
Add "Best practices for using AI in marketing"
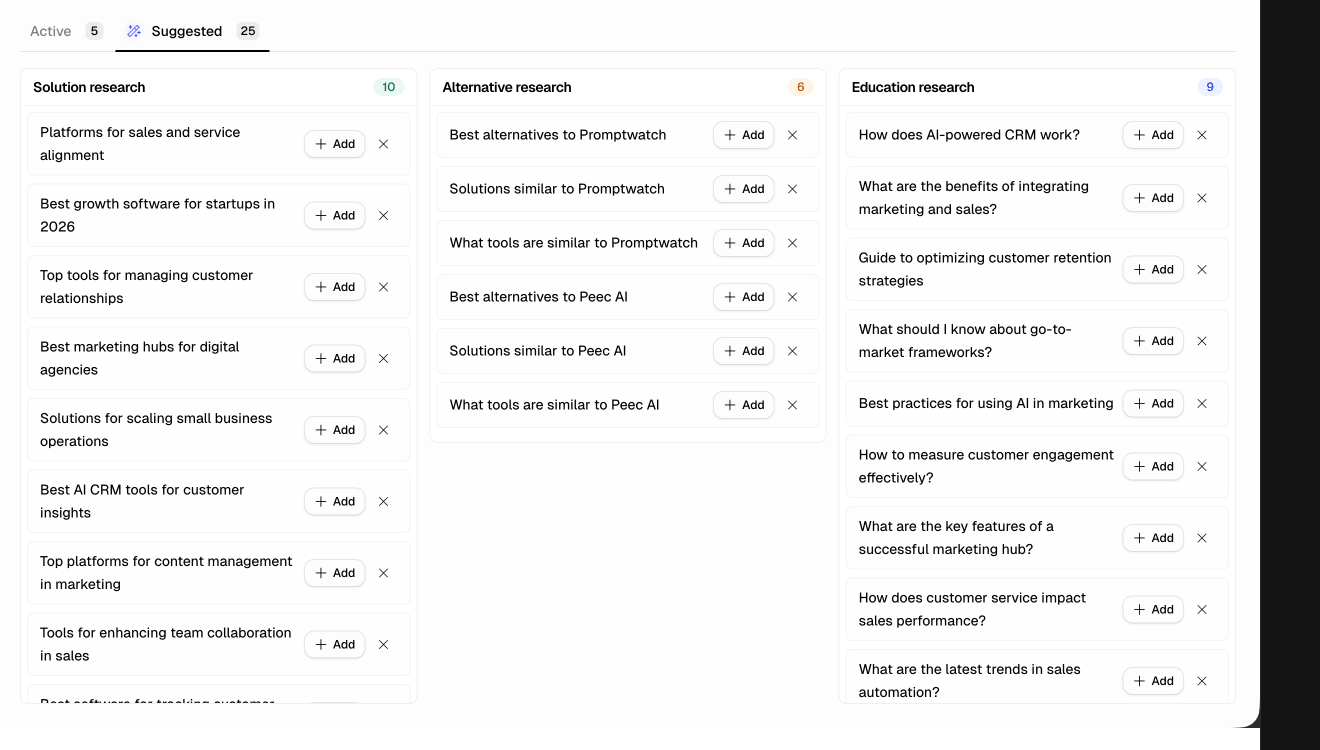[x=1152, y=403]
